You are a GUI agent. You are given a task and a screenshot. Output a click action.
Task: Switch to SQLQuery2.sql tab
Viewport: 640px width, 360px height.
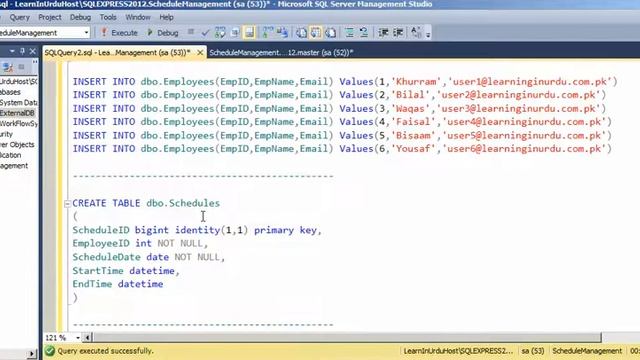pos(118,53)
